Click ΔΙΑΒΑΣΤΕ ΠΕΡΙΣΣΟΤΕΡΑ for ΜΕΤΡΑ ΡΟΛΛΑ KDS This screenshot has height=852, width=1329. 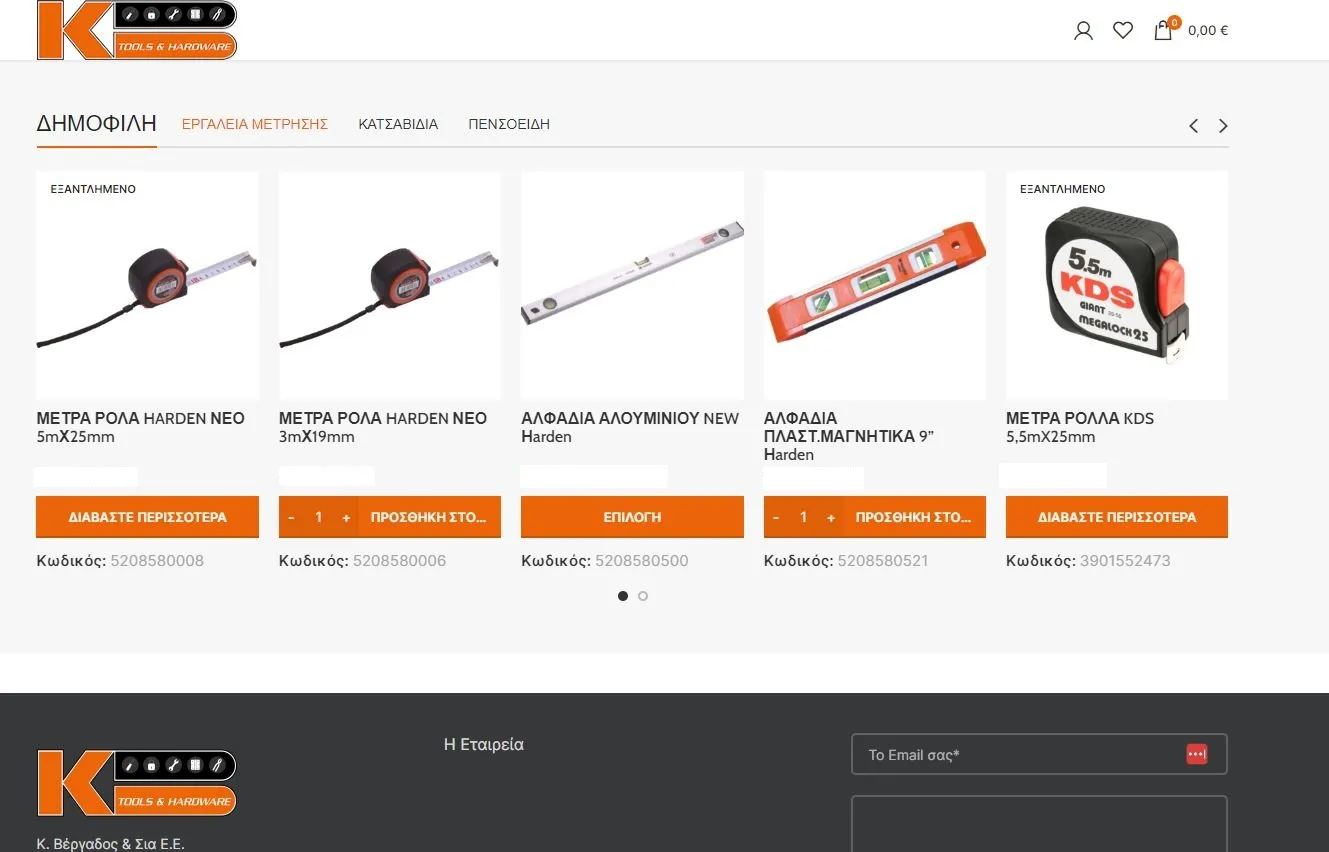pyautogui.click(x=1117, y=517)
